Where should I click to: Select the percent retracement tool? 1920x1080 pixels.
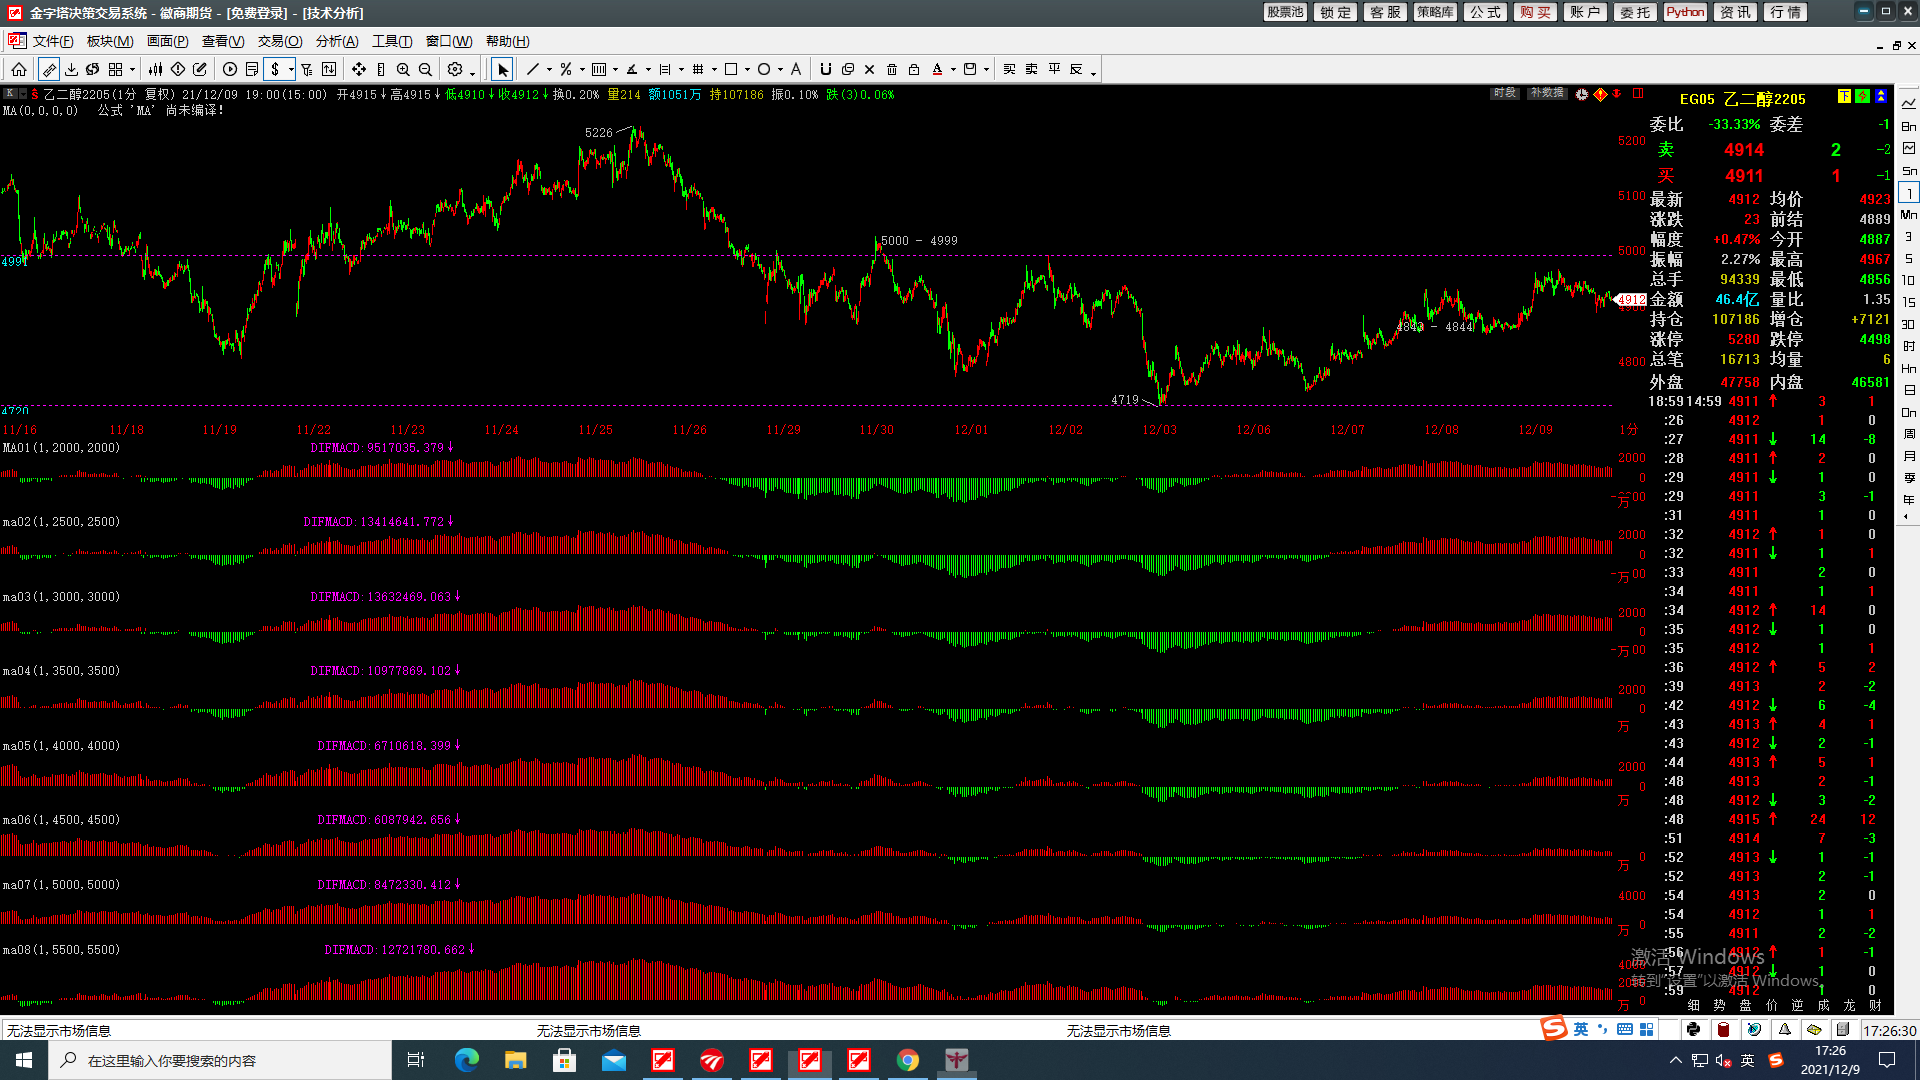coord(566,69)
